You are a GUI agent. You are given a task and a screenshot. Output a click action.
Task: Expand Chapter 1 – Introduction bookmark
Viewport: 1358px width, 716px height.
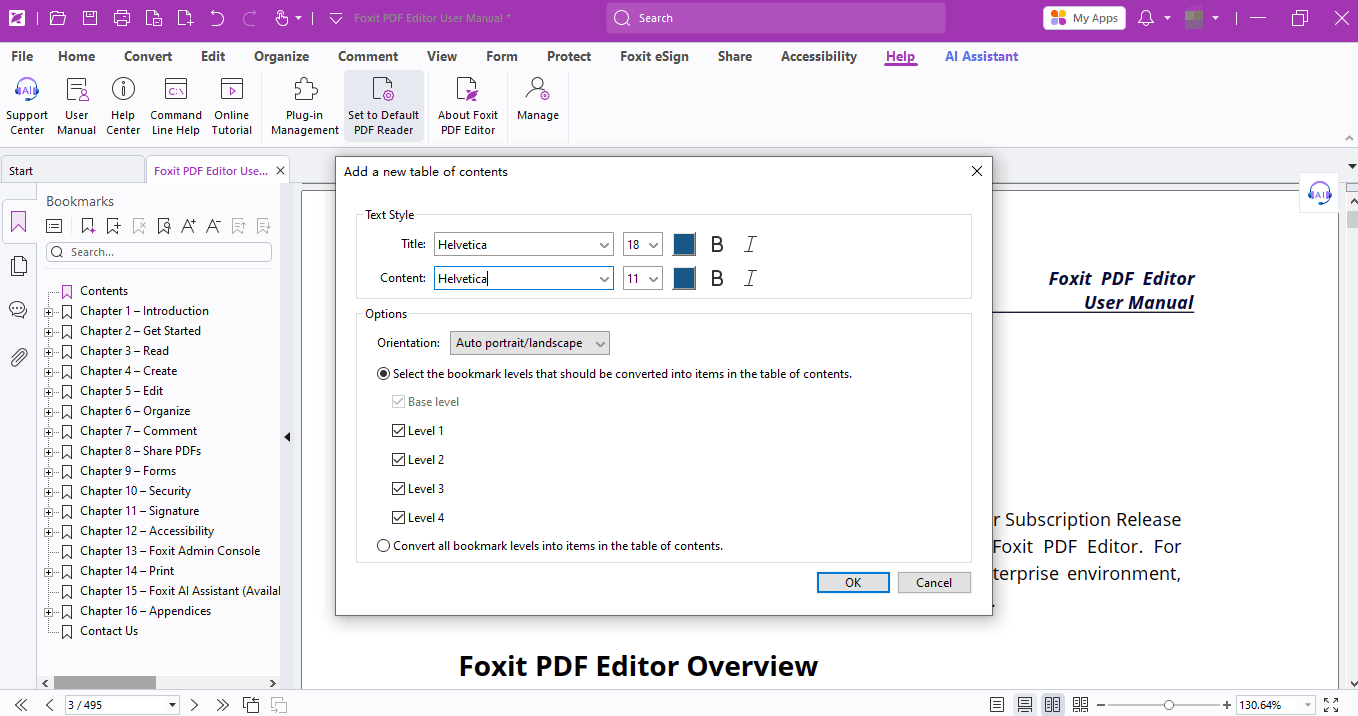(49, 311)
